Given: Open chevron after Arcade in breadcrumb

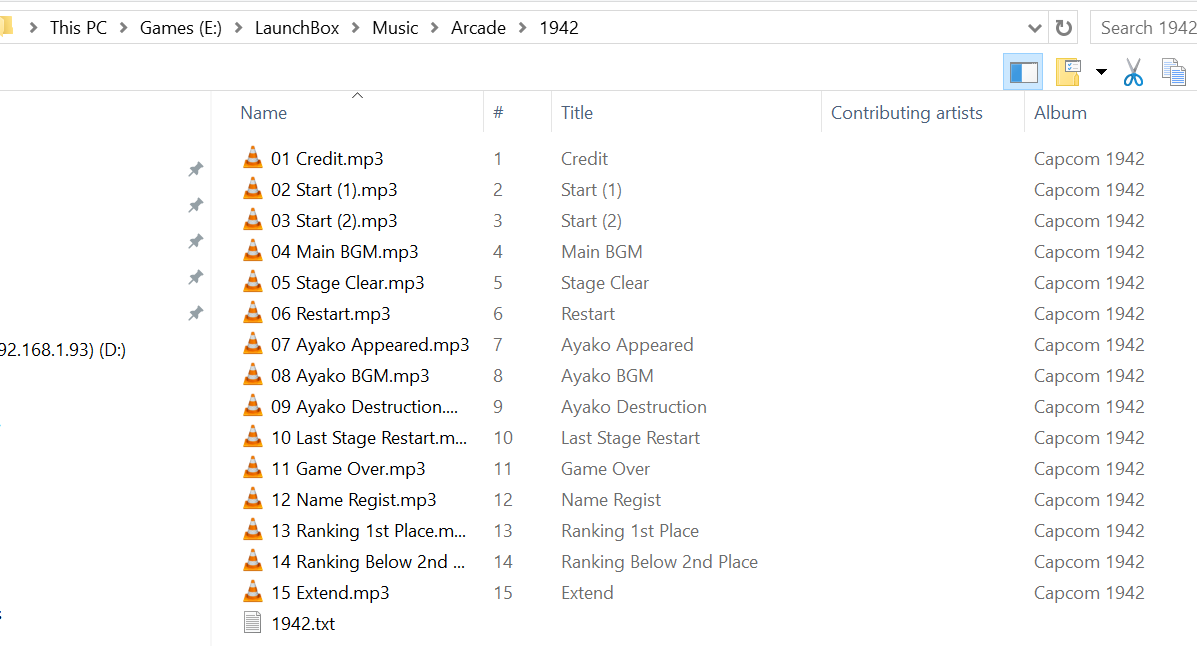Looking at the screenshot, I should point(522,28).
